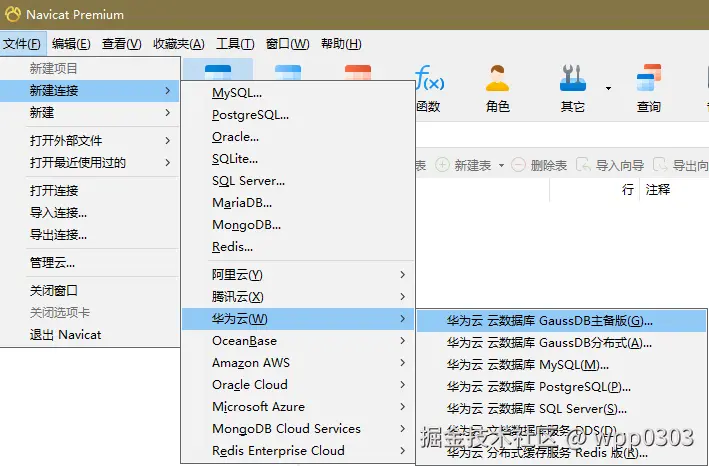Open the 窗口(W) menu

coord(288,44)
